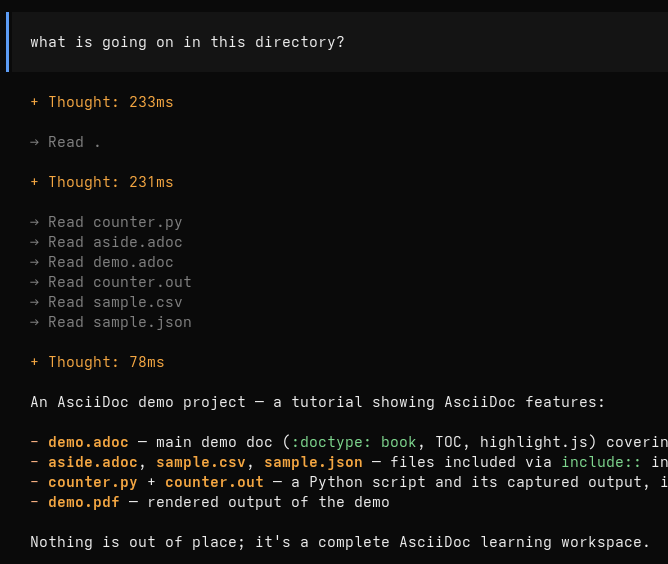
Task: Click 'demo.adoc' in the summary list
Action: (x=88, y=442)
